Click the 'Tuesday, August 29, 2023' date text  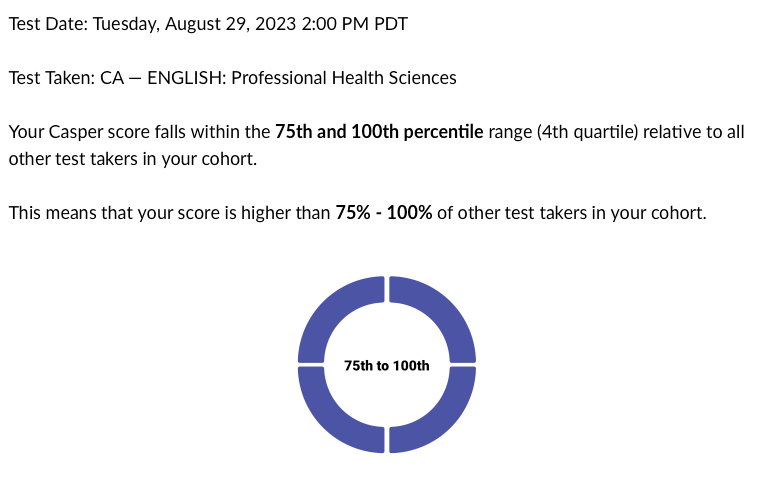(194, 24)
